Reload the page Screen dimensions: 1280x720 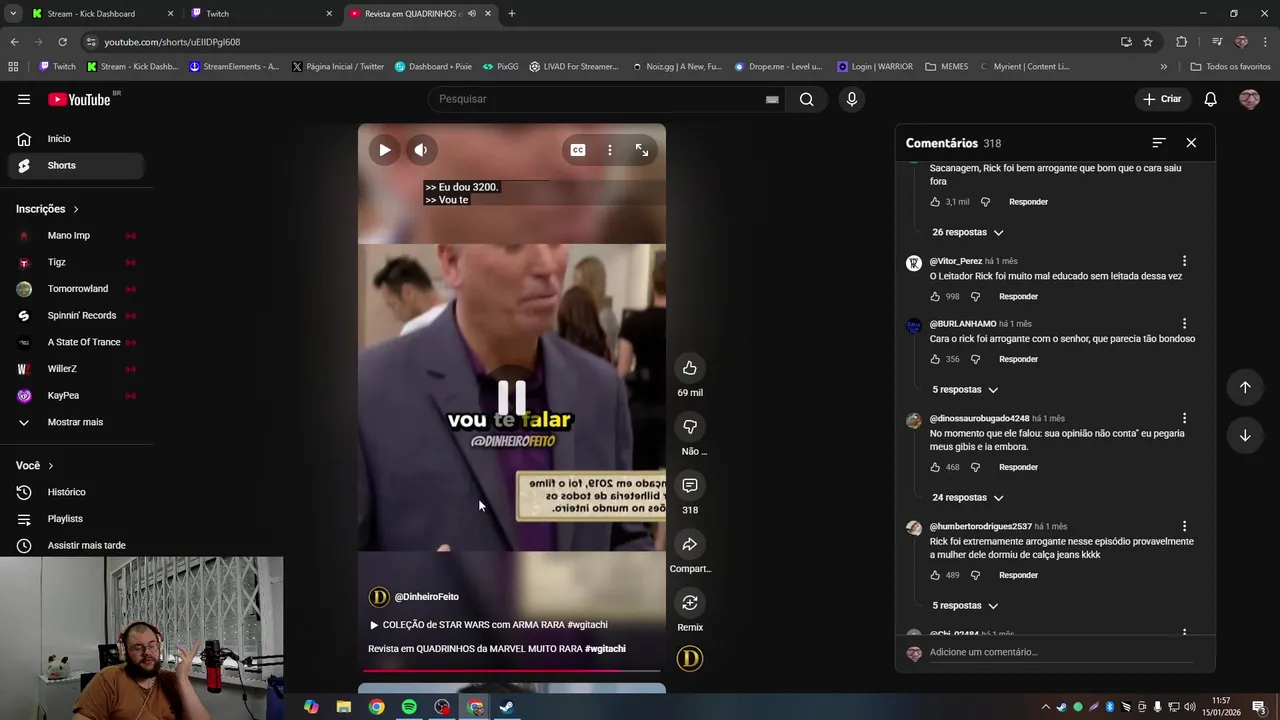coord(62,42)
